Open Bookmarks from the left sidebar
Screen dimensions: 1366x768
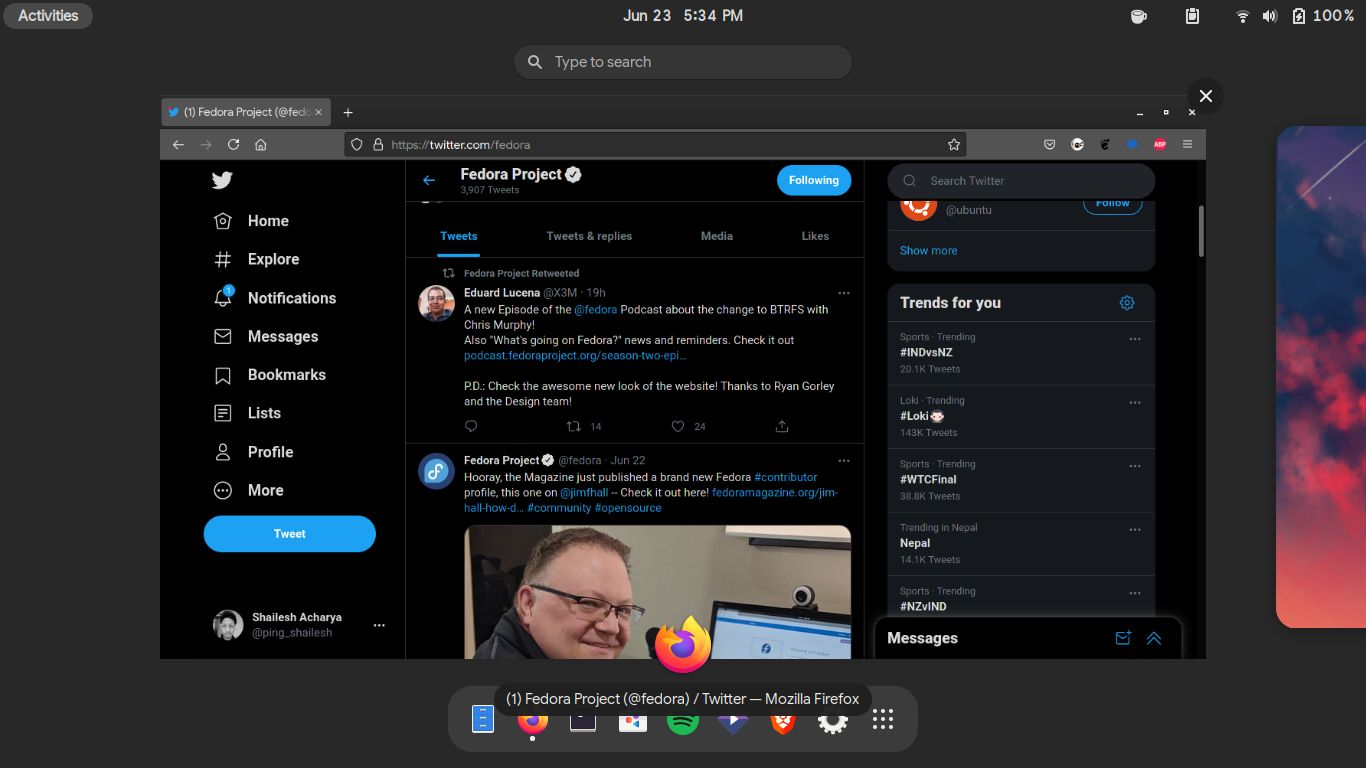coord(286,374)
